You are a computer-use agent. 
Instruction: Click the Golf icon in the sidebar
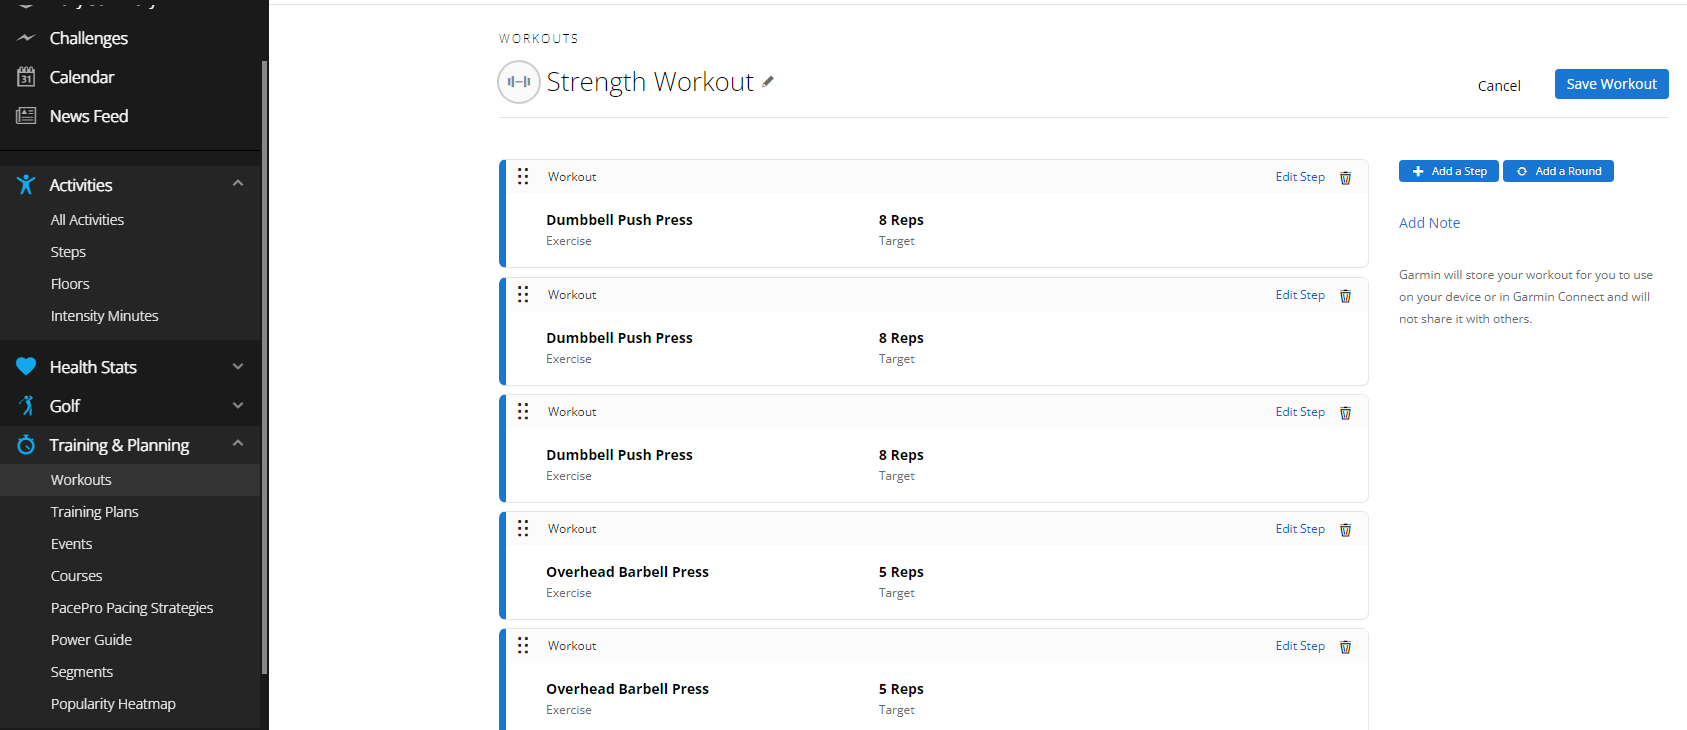pyautogui.click(x=26, y=406)
